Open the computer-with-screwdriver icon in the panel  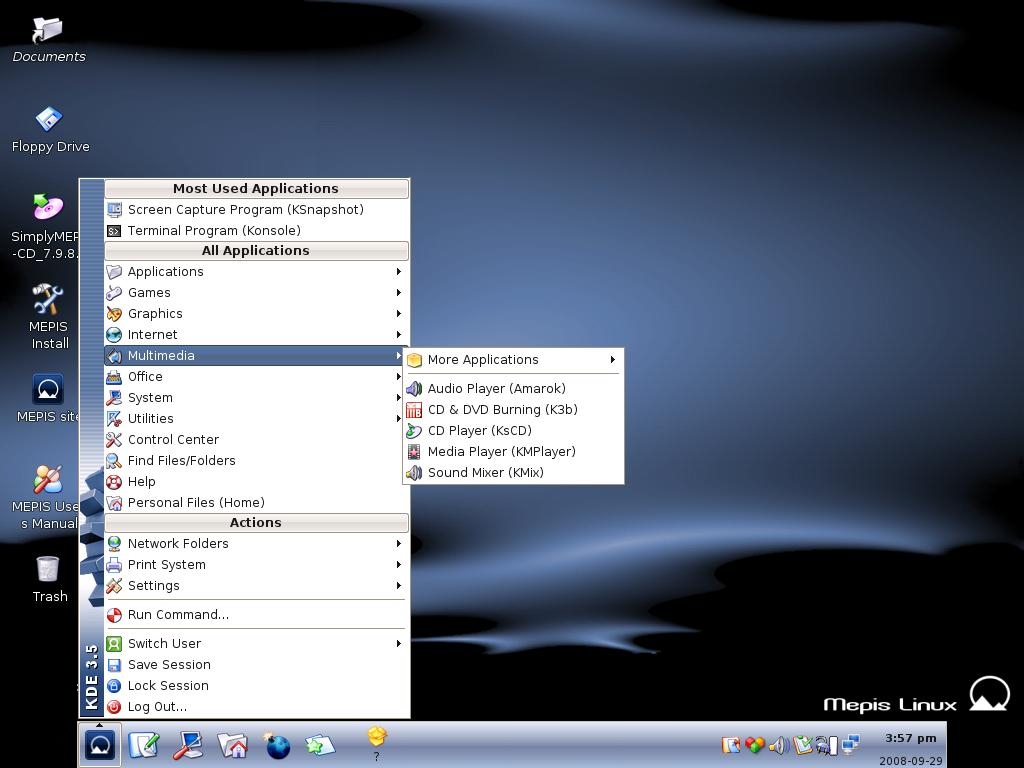pyautogui.click(x=188, y=745)
